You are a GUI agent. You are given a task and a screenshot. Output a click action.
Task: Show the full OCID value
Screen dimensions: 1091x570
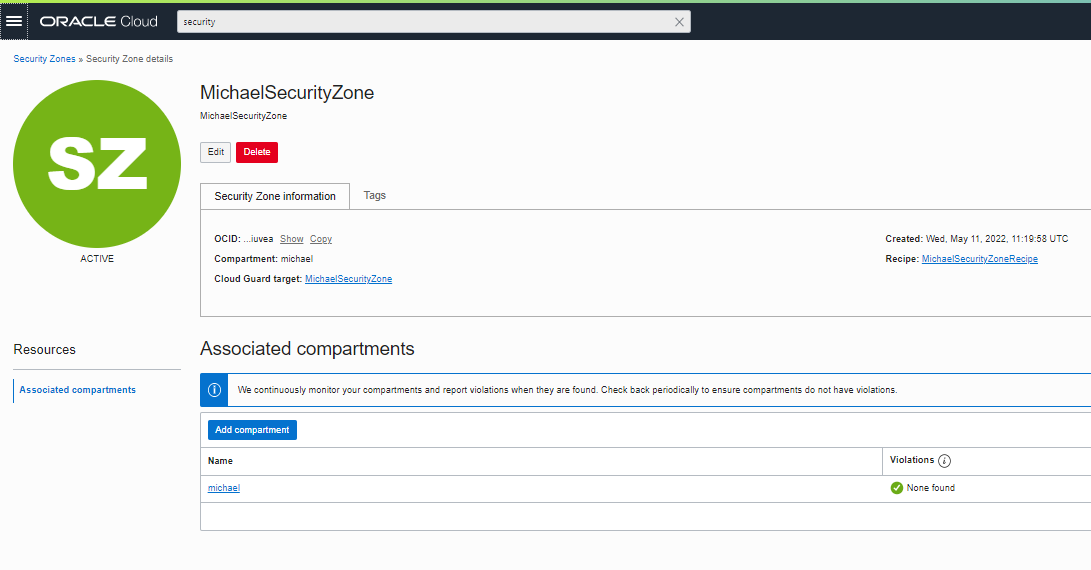tap(292, 239)
